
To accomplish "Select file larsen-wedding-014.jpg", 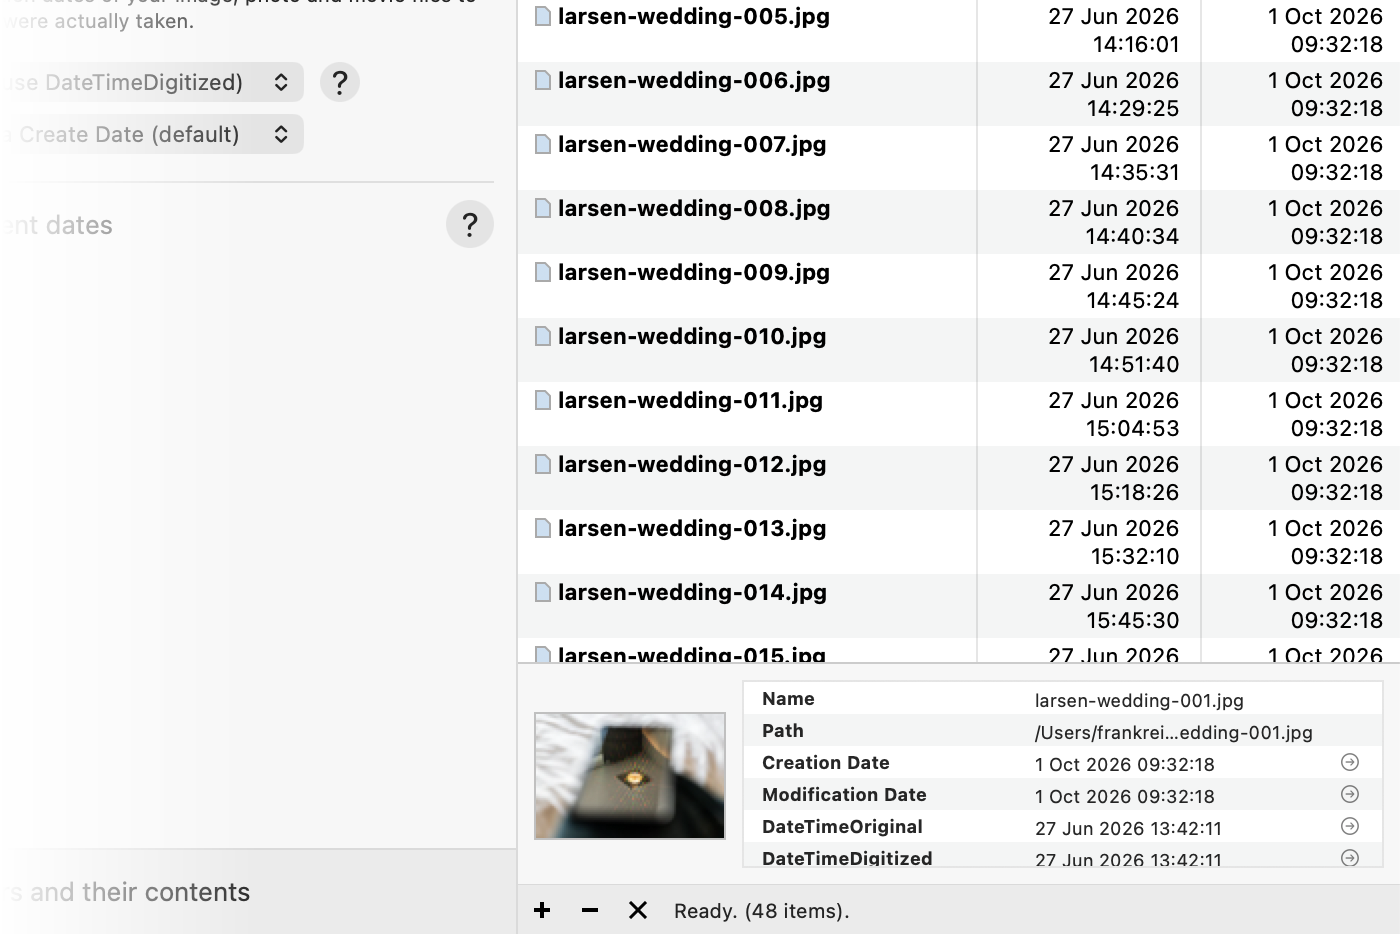I will [692, 592].
